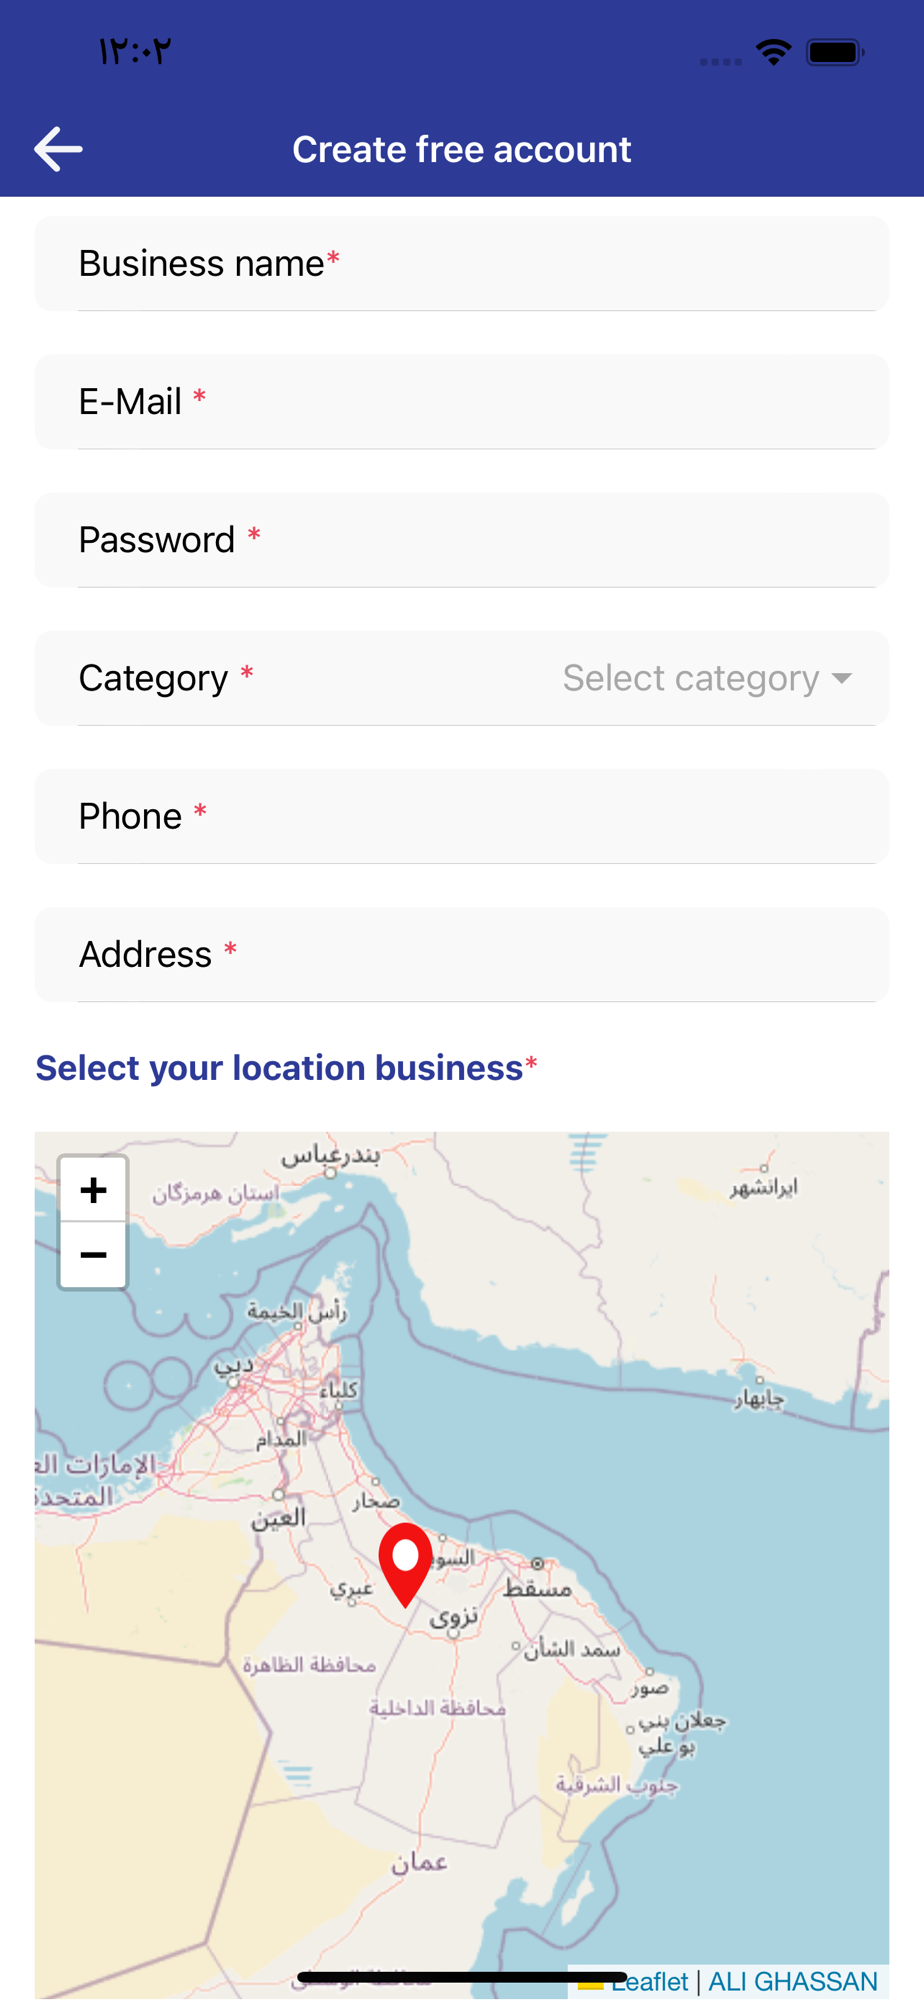Click the category dropdown arrow
This screenshot has height=2000, width=924.
coord(842,678)
